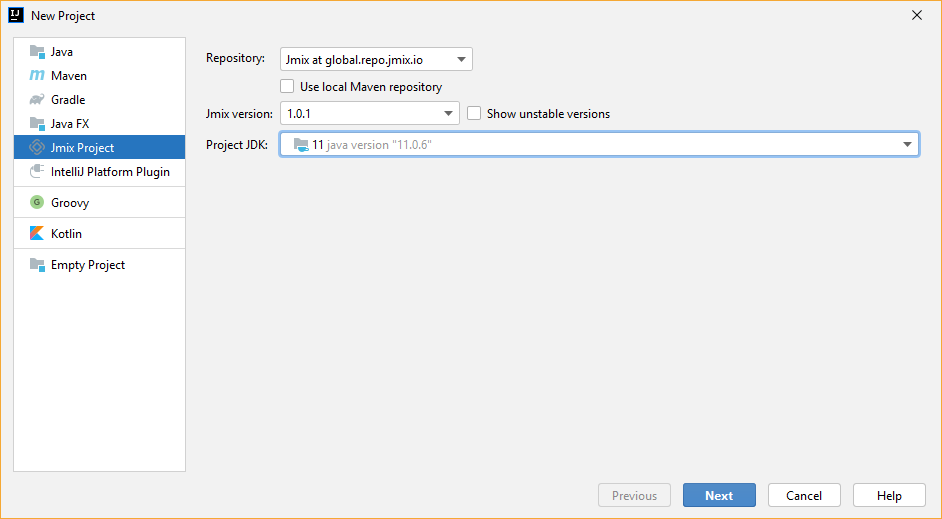Click the Maven 'm' icon
This screenshot has width=942, height=519.
[37, 76]
